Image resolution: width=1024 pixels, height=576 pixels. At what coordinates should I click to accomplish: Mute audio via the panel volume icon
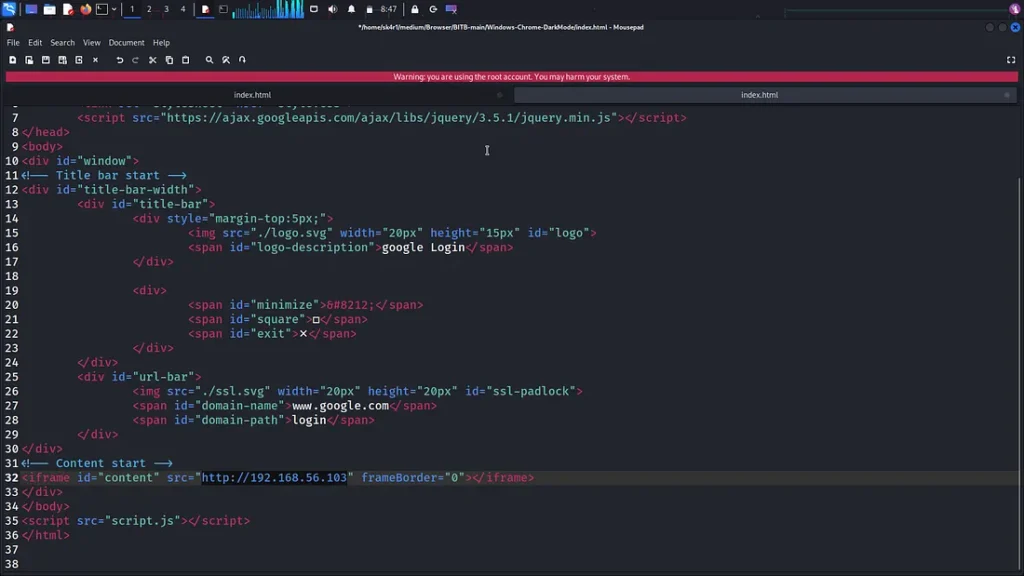pyautogui.click(x=332, y=9)
